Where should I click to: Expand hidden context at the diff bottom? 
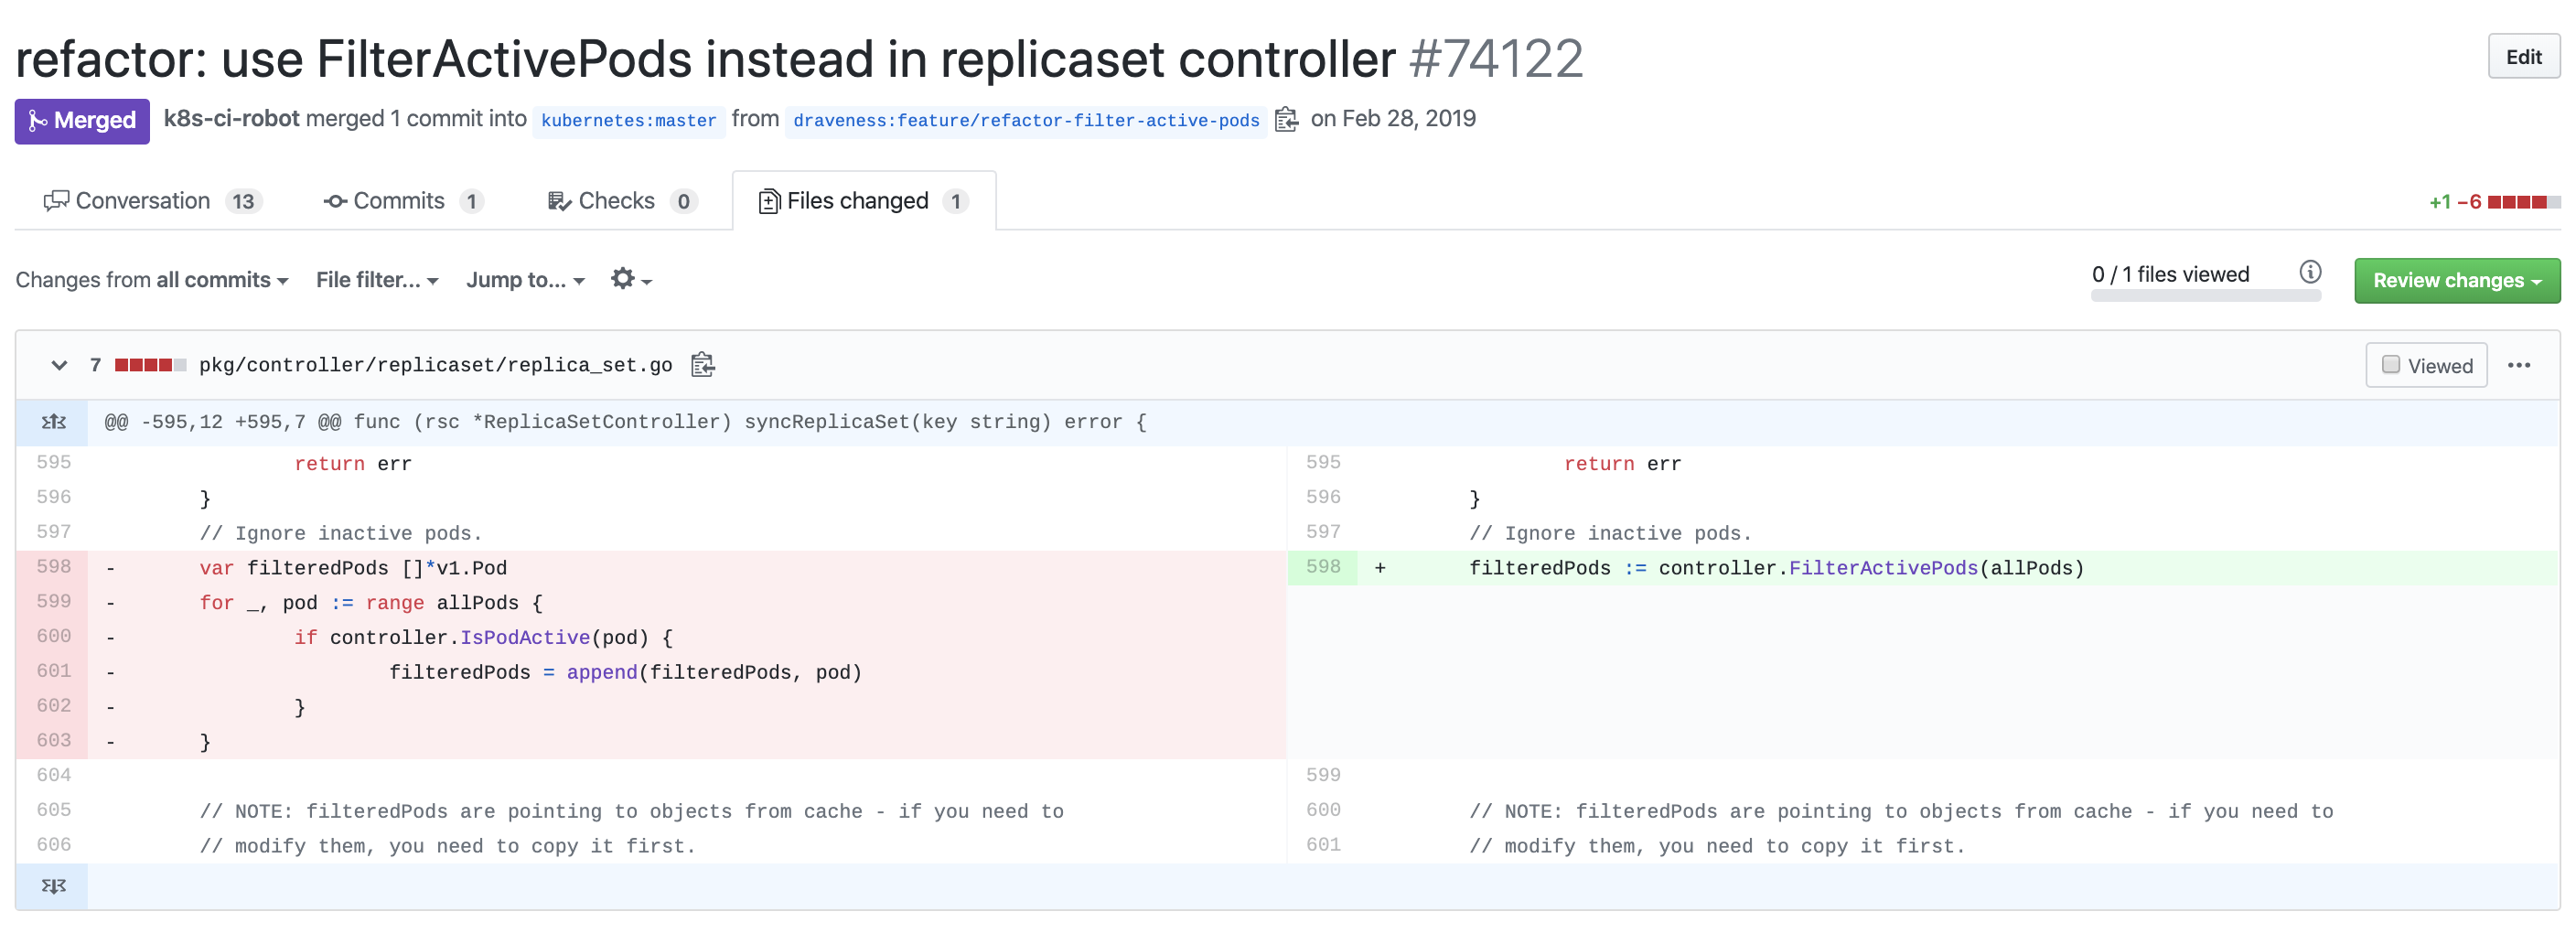tap(52, 885)
